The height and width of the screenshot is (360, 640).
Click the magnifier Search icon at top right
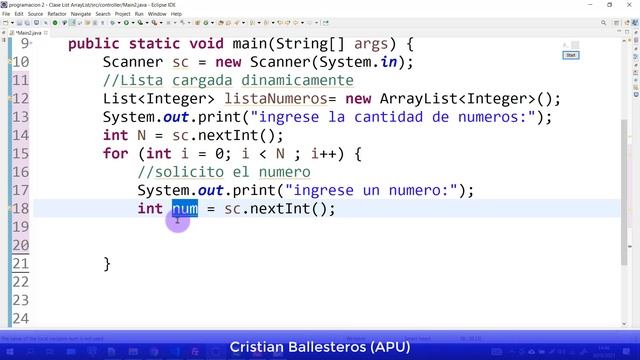click(603, 23)
